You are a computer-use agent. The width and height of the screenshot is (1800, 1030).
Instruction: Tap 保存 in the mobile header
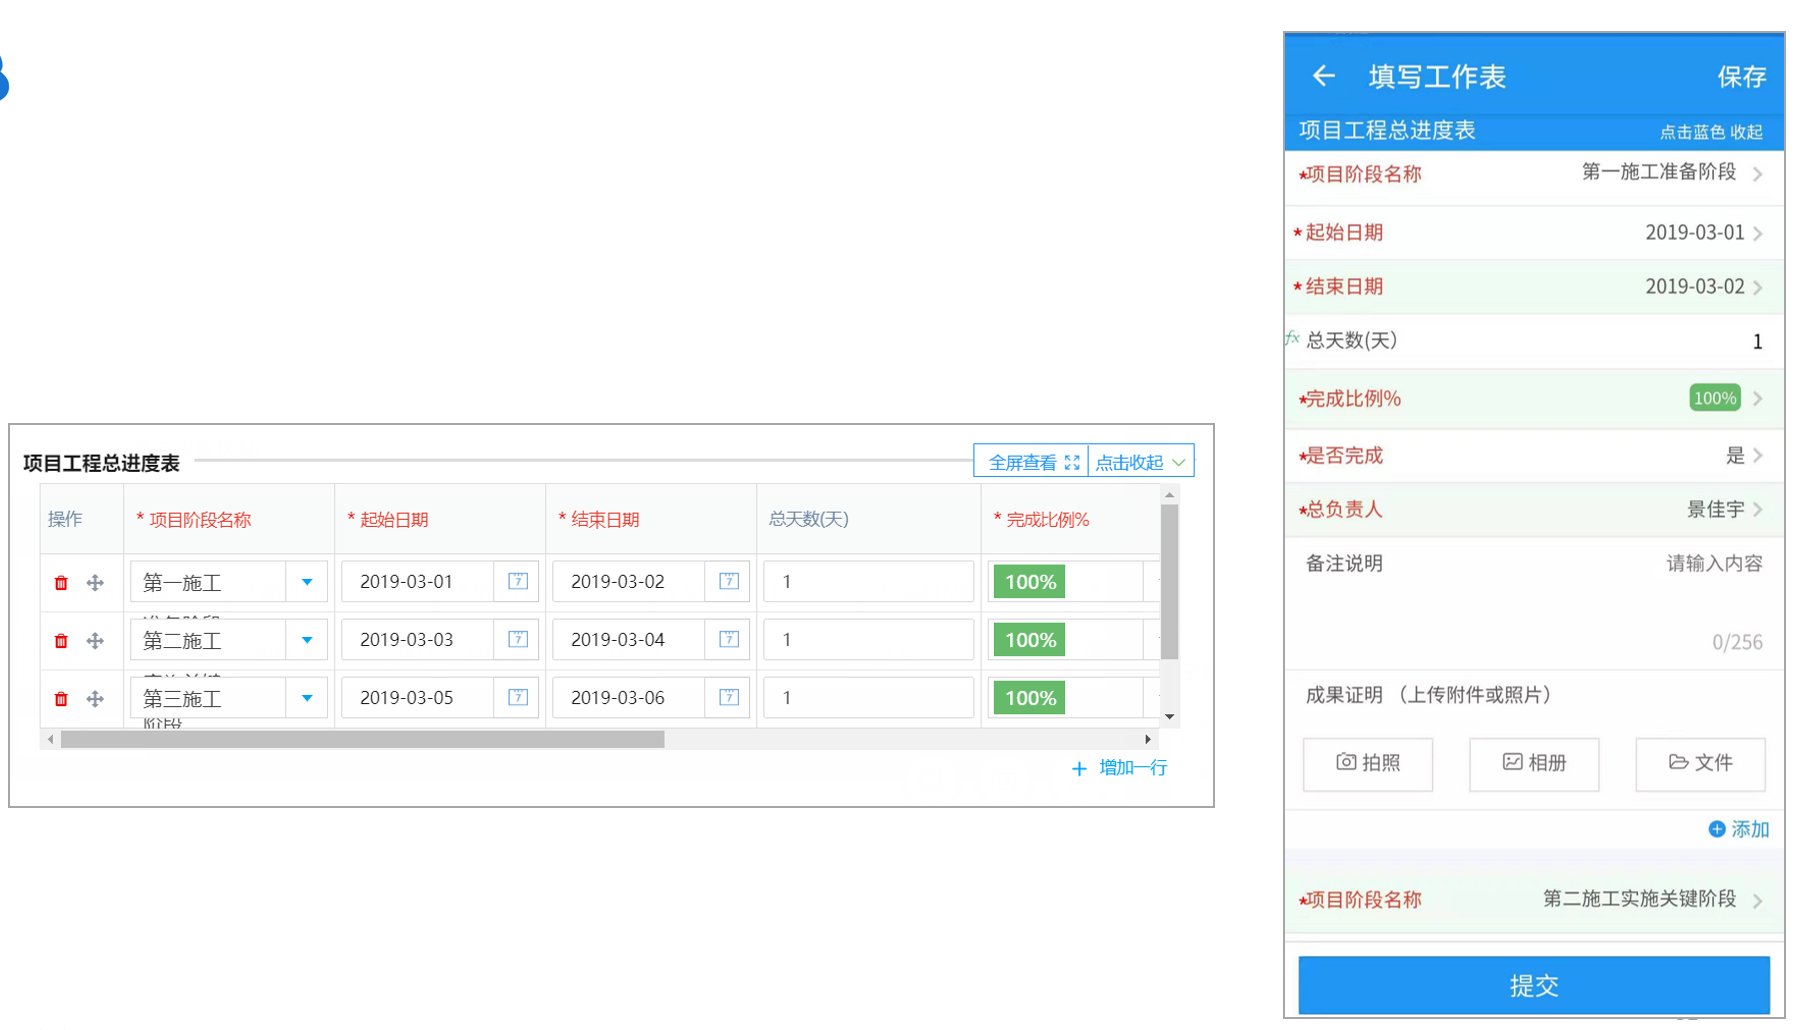1741,77
